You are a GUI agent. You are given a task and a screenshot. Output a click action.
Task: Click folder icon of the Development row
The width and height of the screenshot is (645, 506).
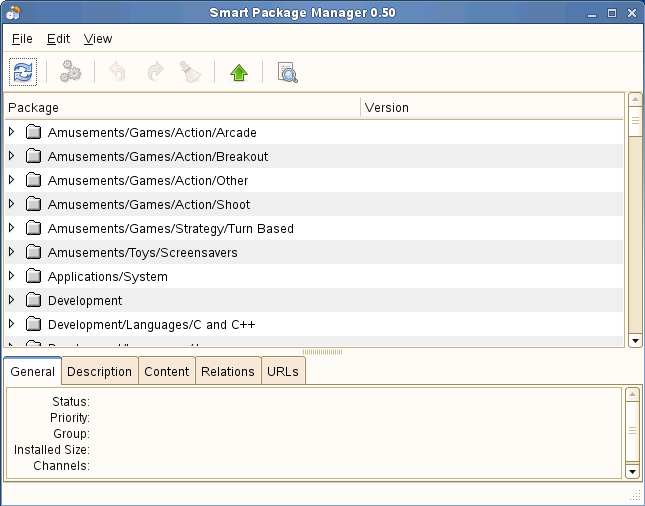(x=33, y=300)
